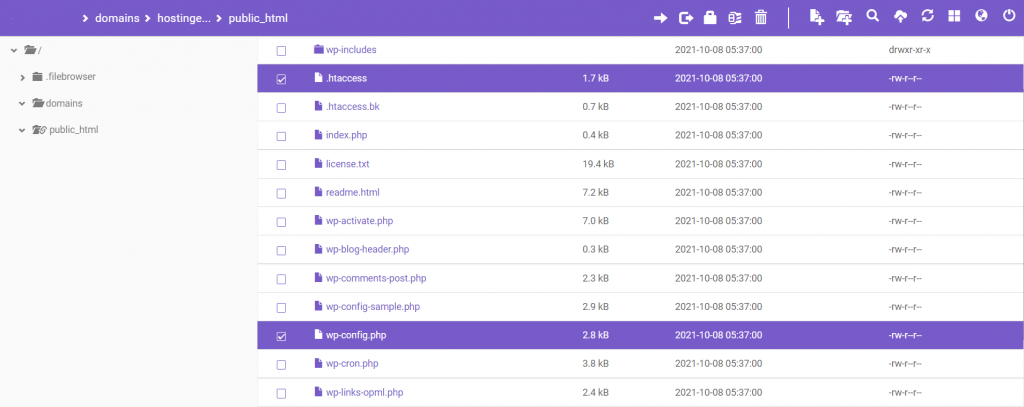Check the wp-blog-header.php checkbox

(281, 251)
